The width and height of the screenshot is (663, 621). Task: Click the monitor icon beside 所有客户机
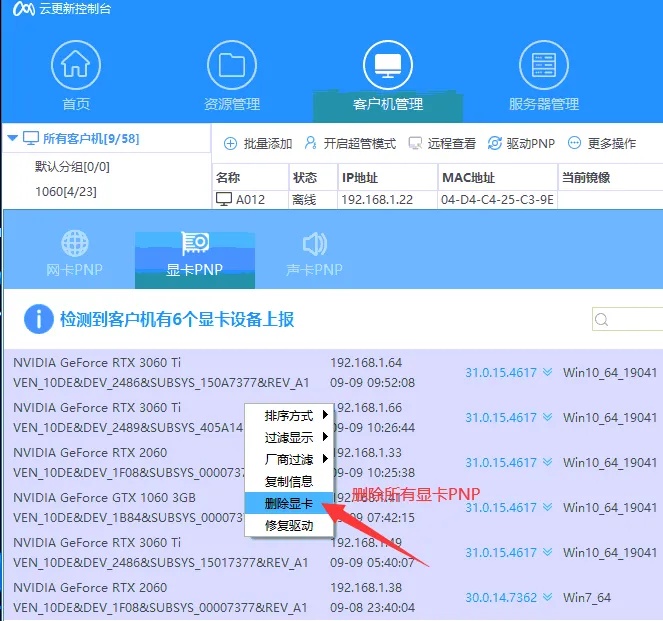tap(30, 138)
